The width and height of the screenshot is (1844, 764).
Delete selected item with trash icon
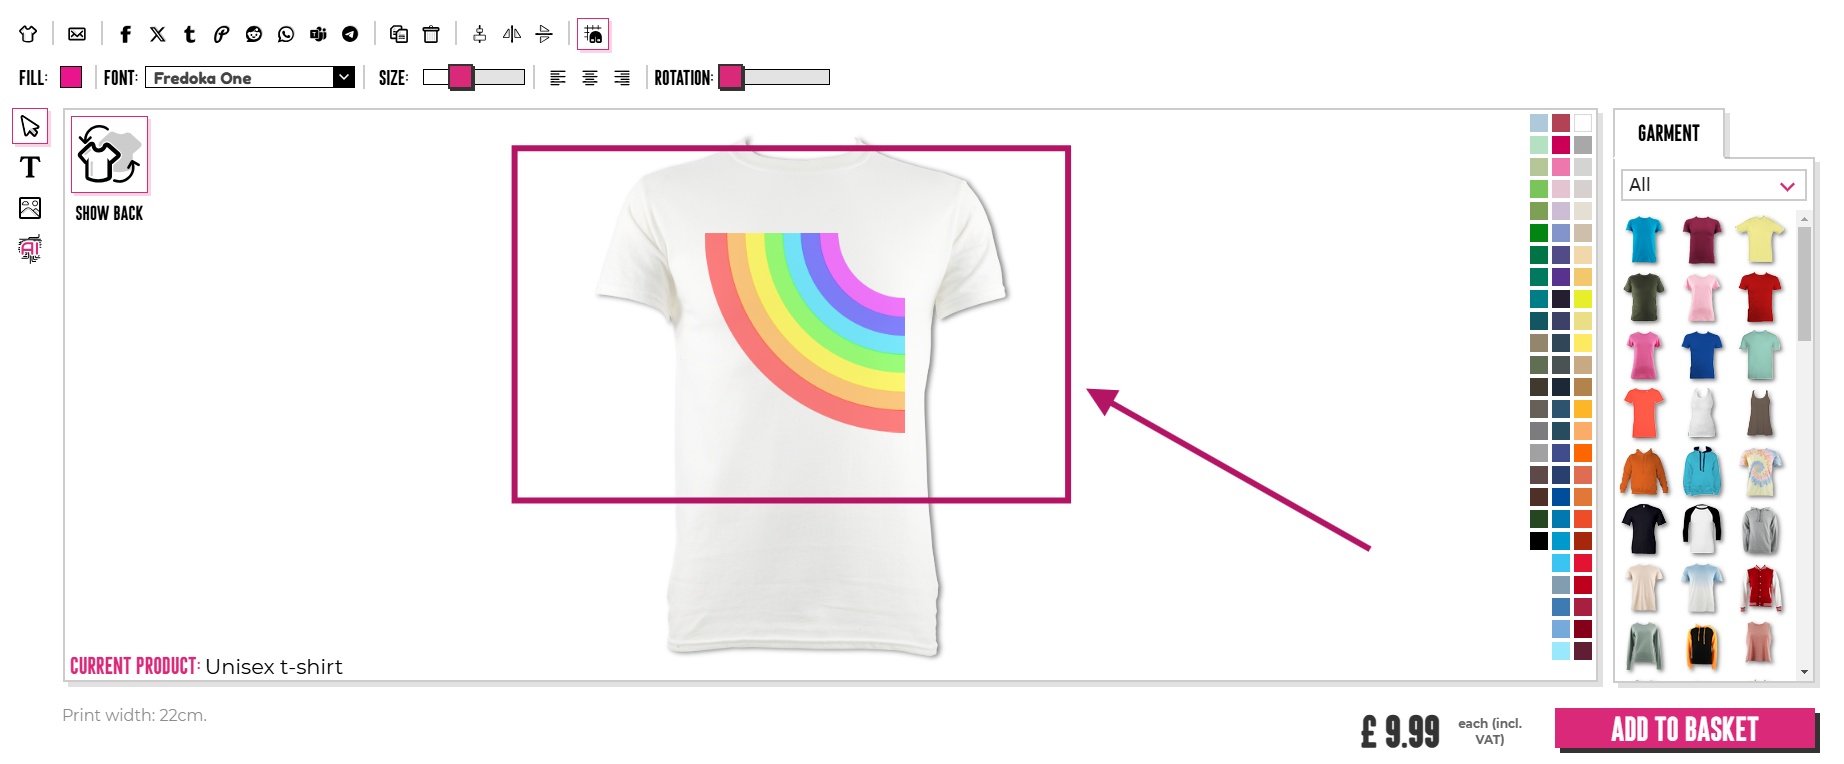pyautogui.click(x=431, y=34)
